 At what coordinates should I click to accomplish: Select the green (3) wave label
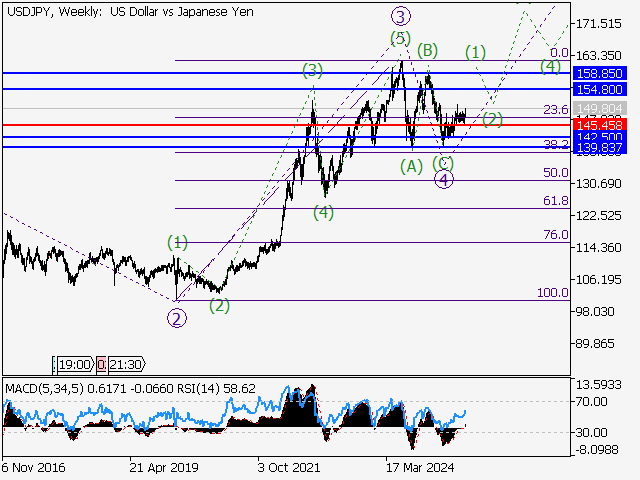pyautogui.click(x=313, y=69)
